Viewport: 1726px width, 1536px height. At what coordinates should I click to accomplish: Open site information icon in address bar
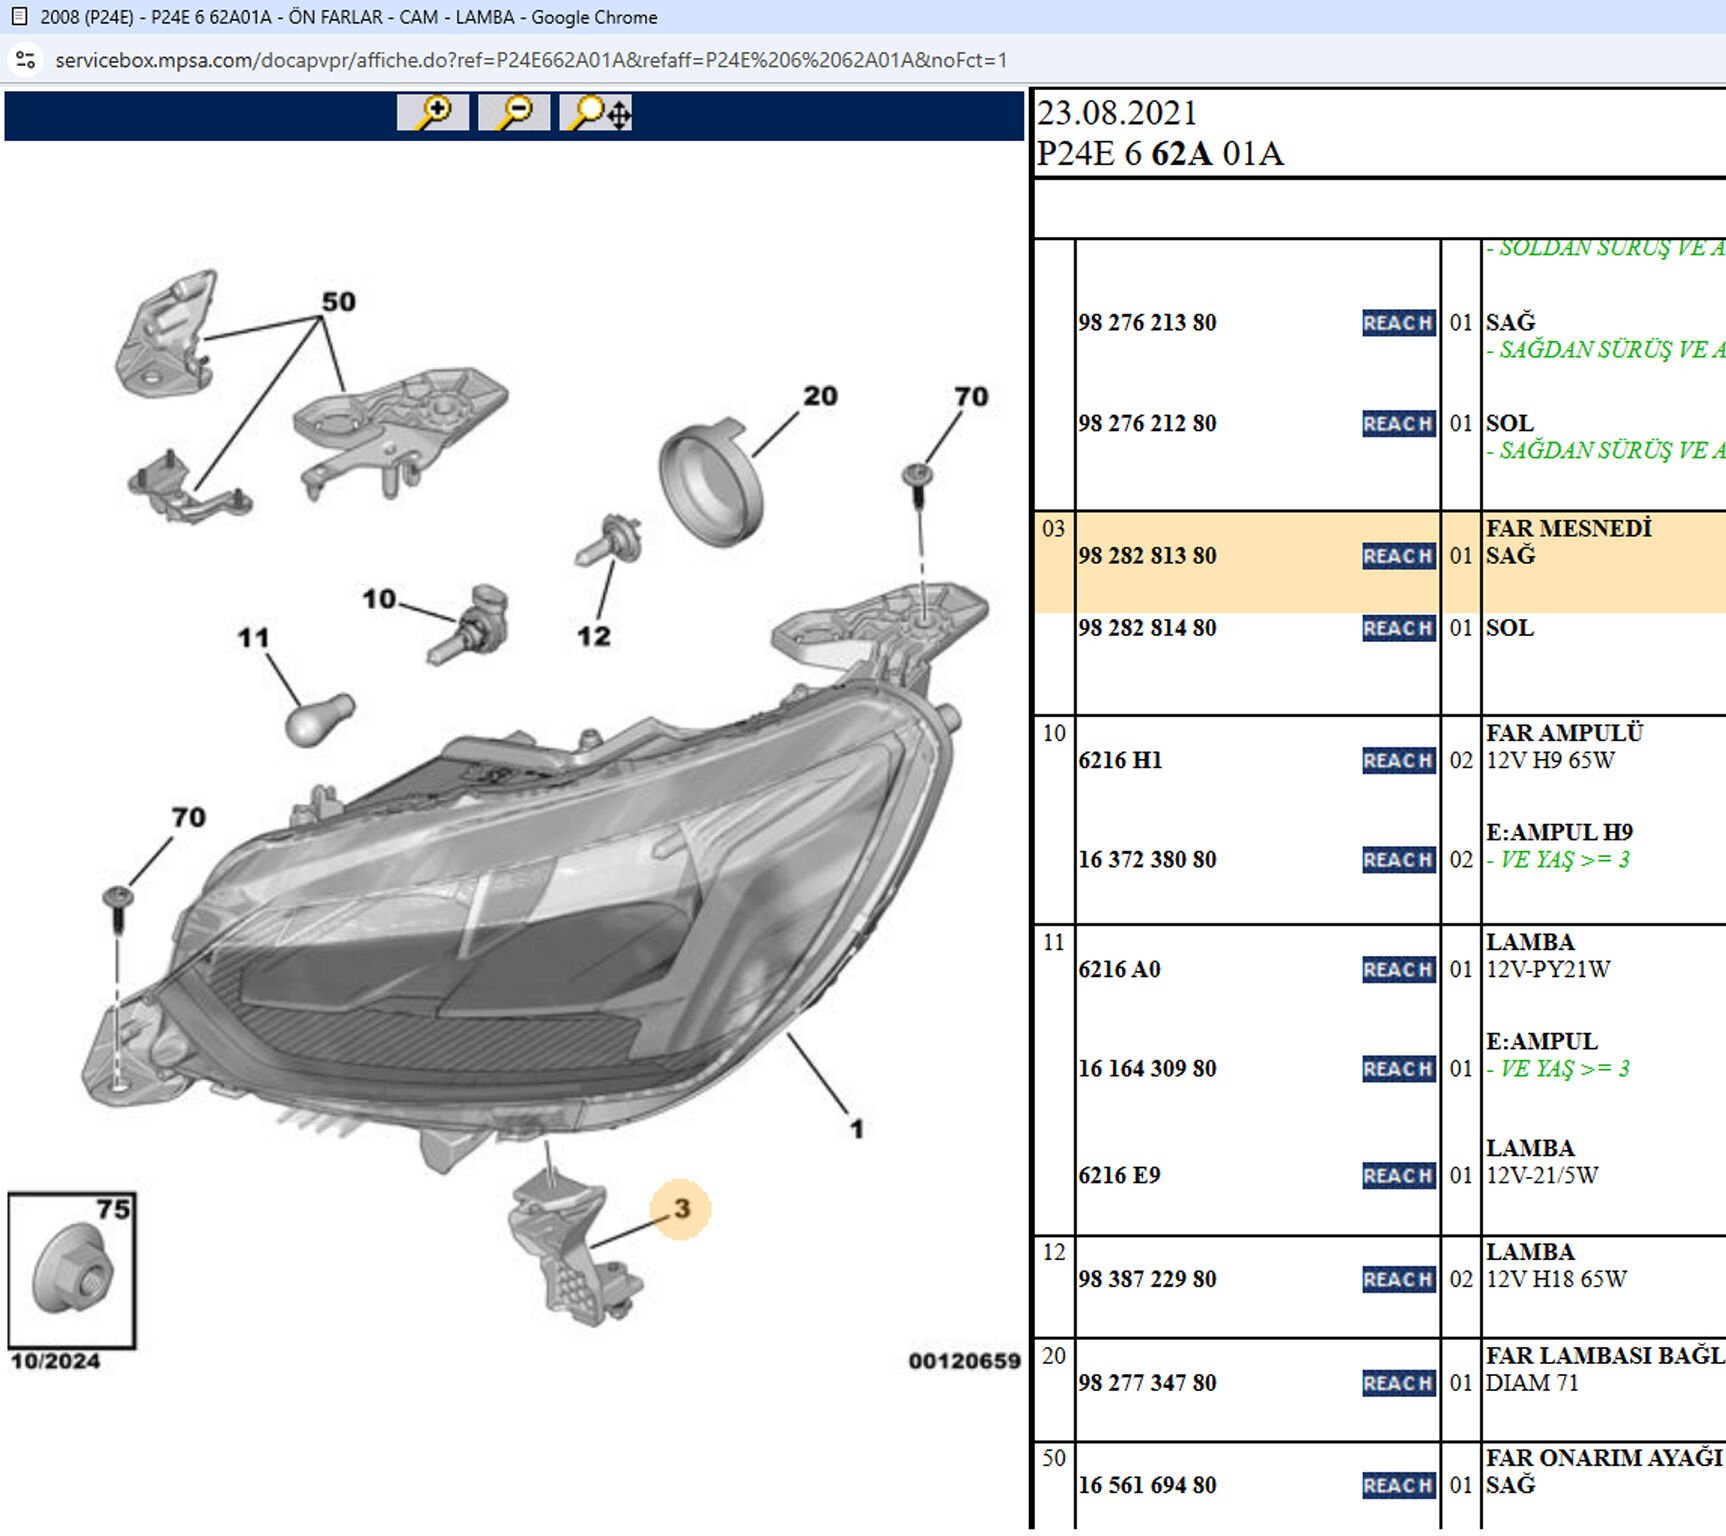(x=26, y=60)
